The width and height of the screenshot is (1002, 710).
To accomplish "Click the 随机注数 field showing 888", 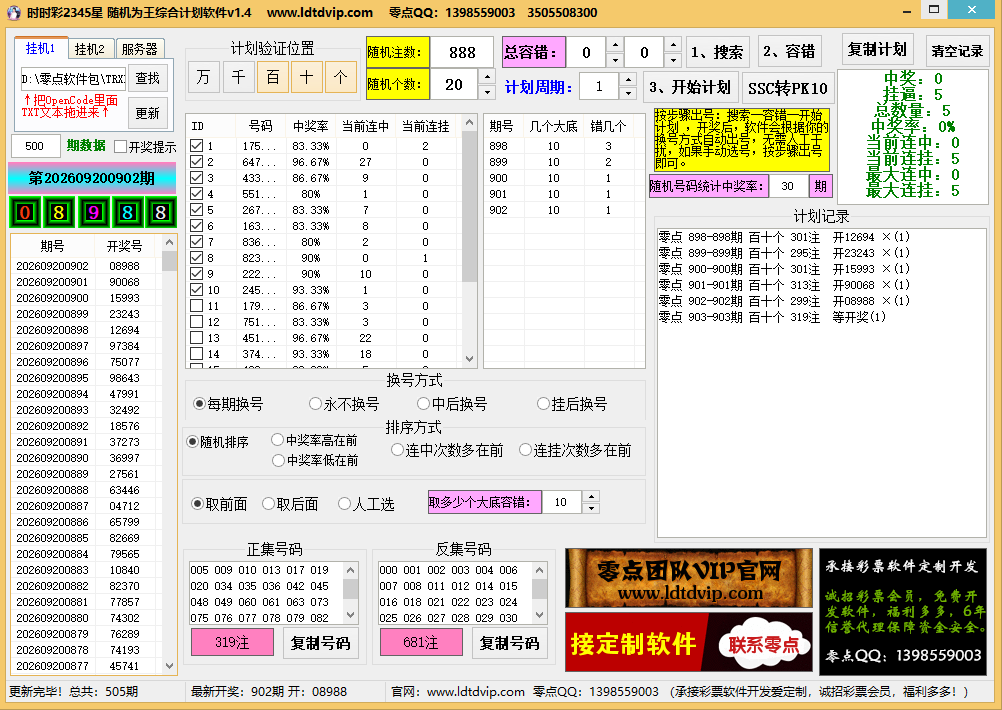I will [x=462, y=52].
